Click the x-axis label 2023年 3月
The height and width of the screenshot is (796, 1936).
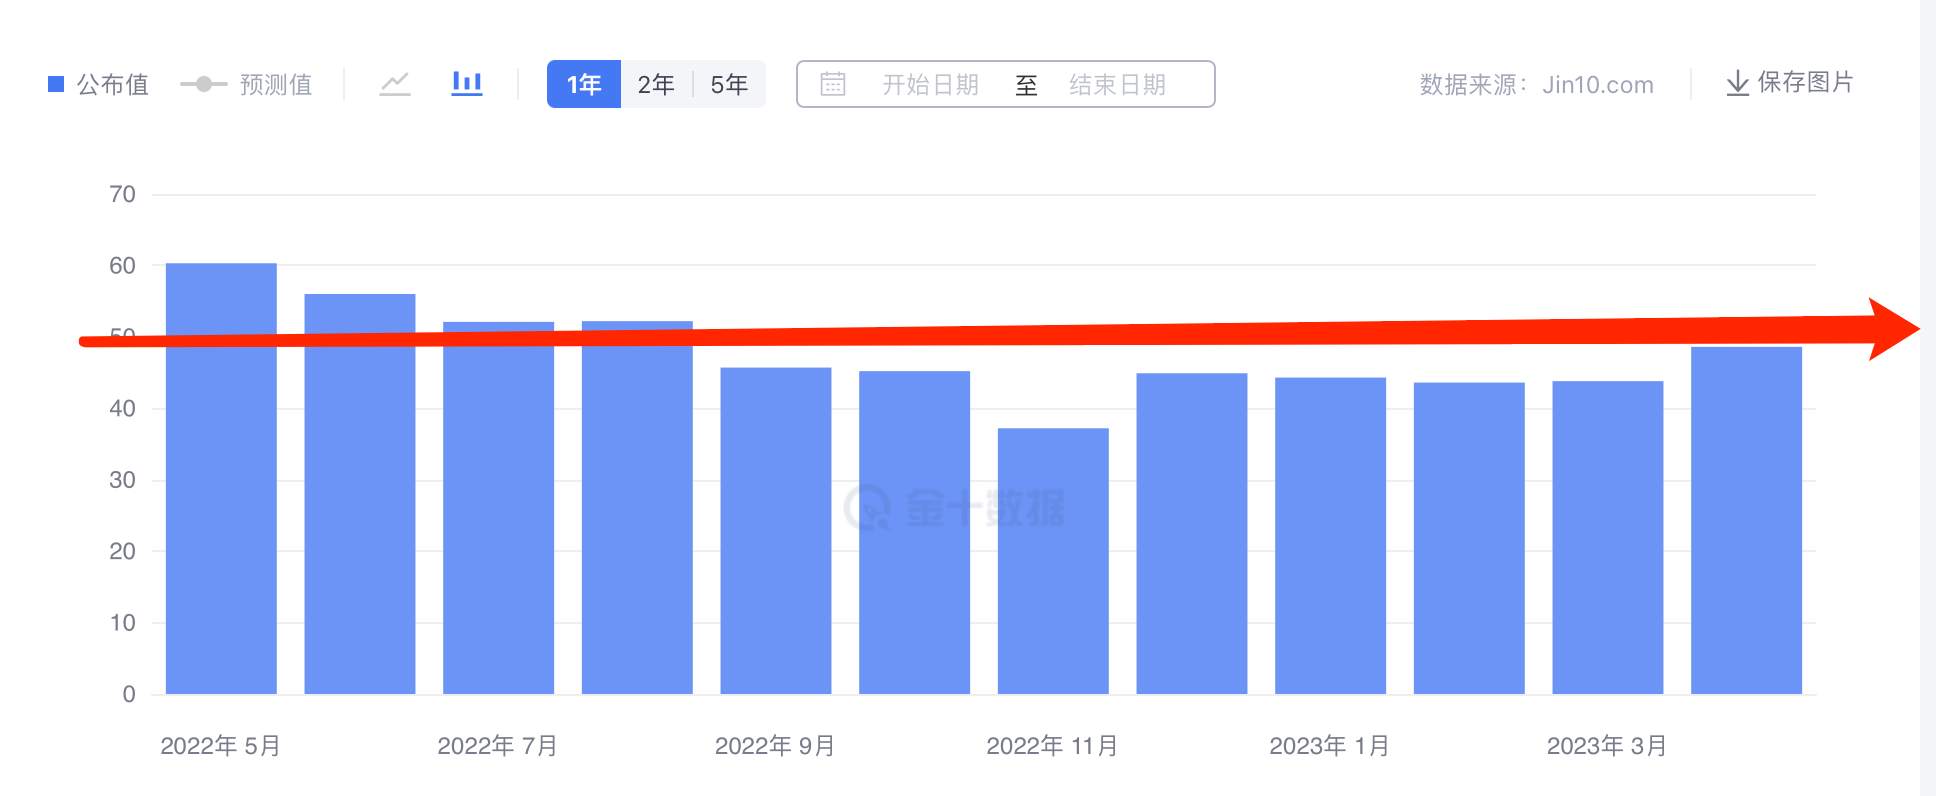point(1606,746)
